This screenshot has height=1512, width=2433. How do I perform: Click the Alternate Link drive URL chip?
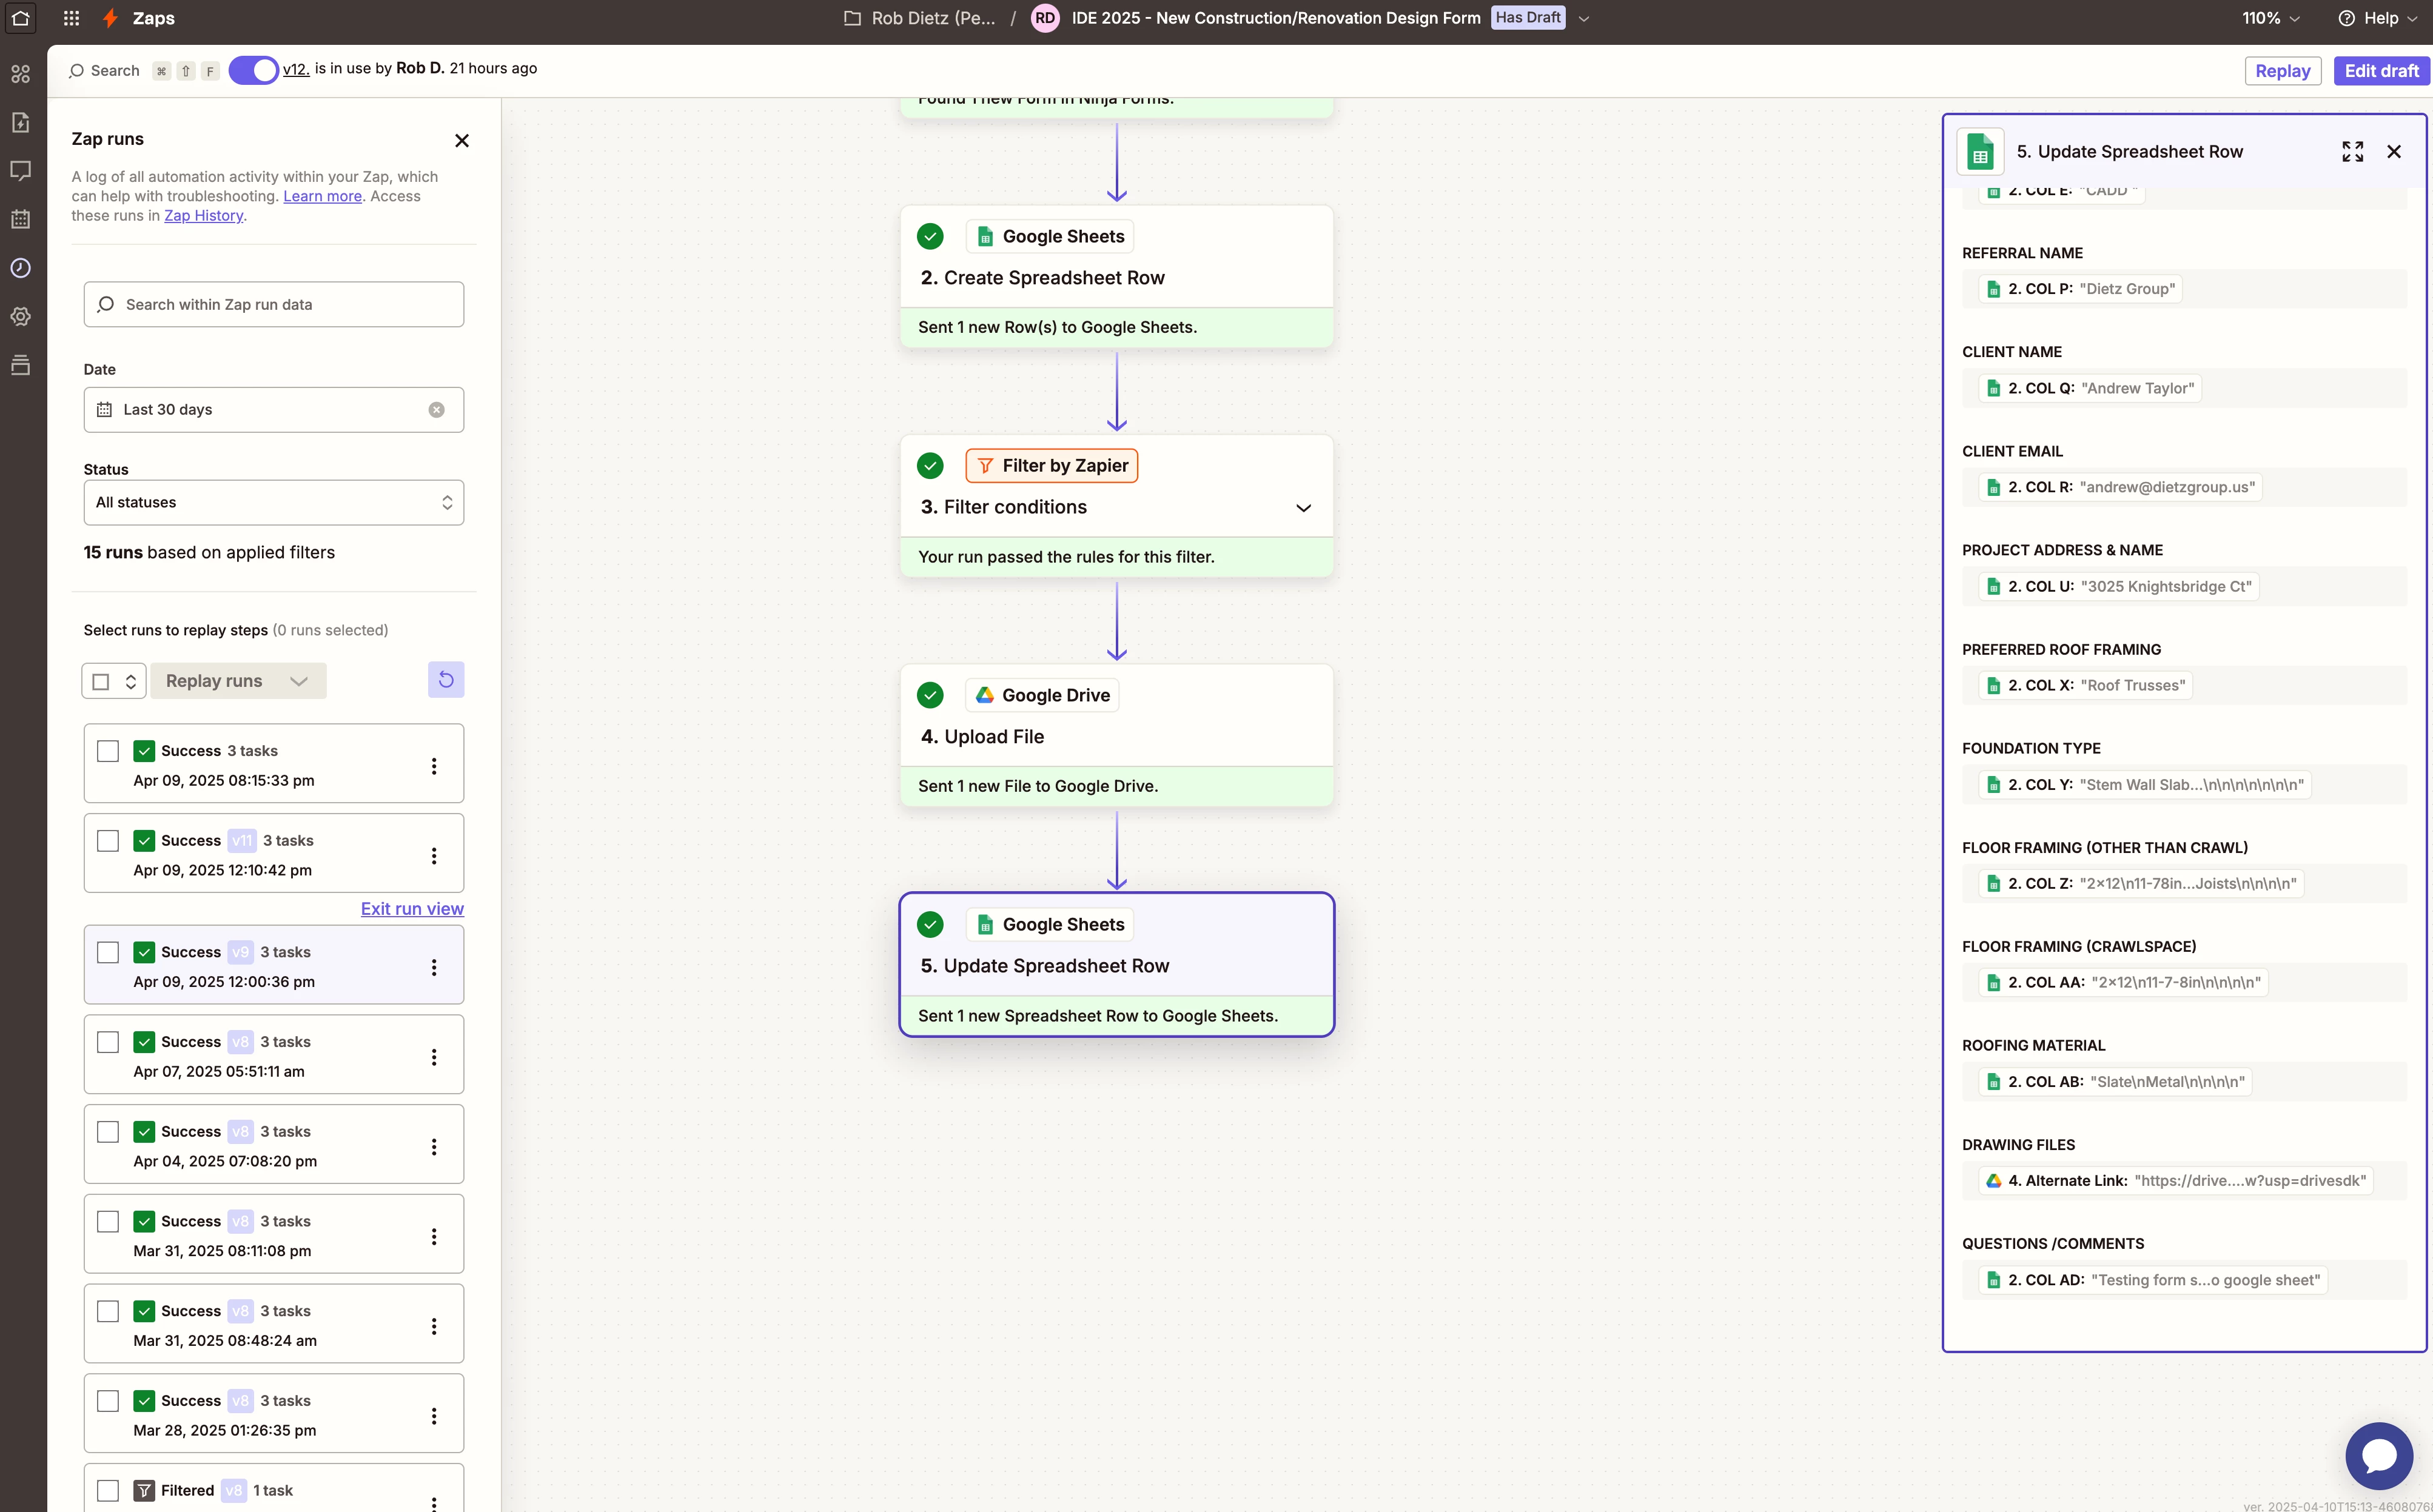2175,1181
